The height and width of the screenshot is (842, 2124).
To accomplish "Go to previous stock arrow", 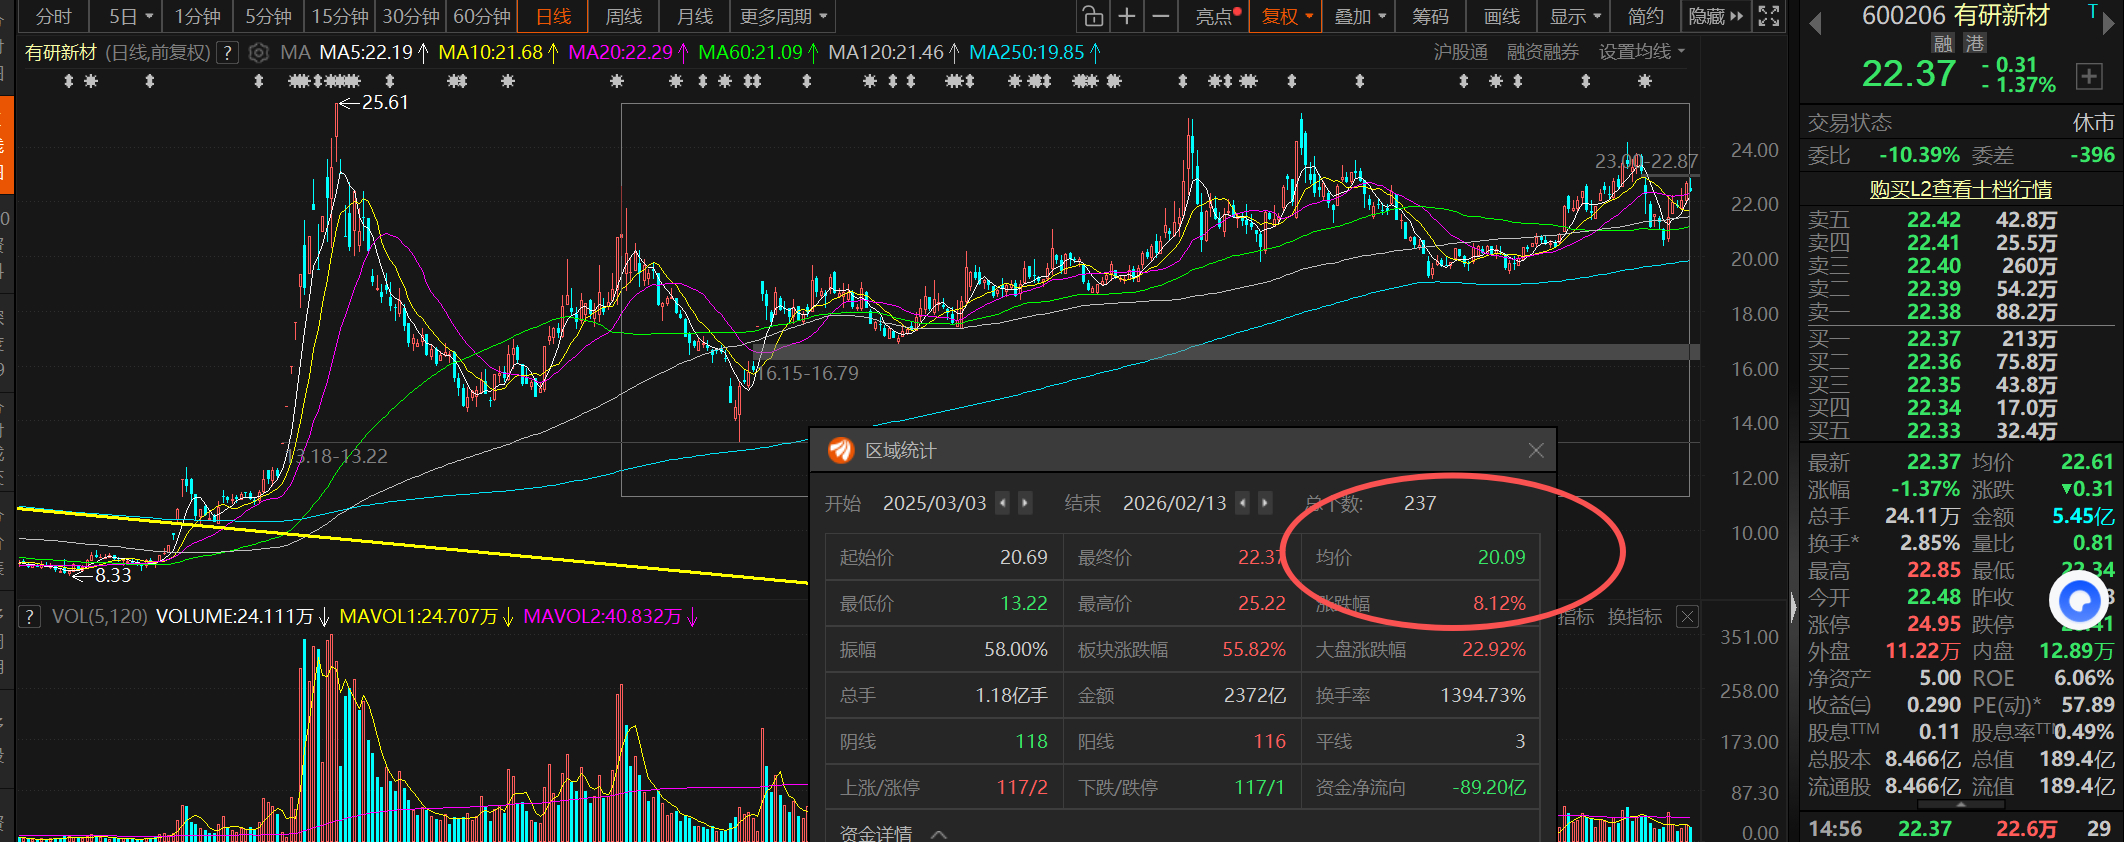I will pos(1816,22).
